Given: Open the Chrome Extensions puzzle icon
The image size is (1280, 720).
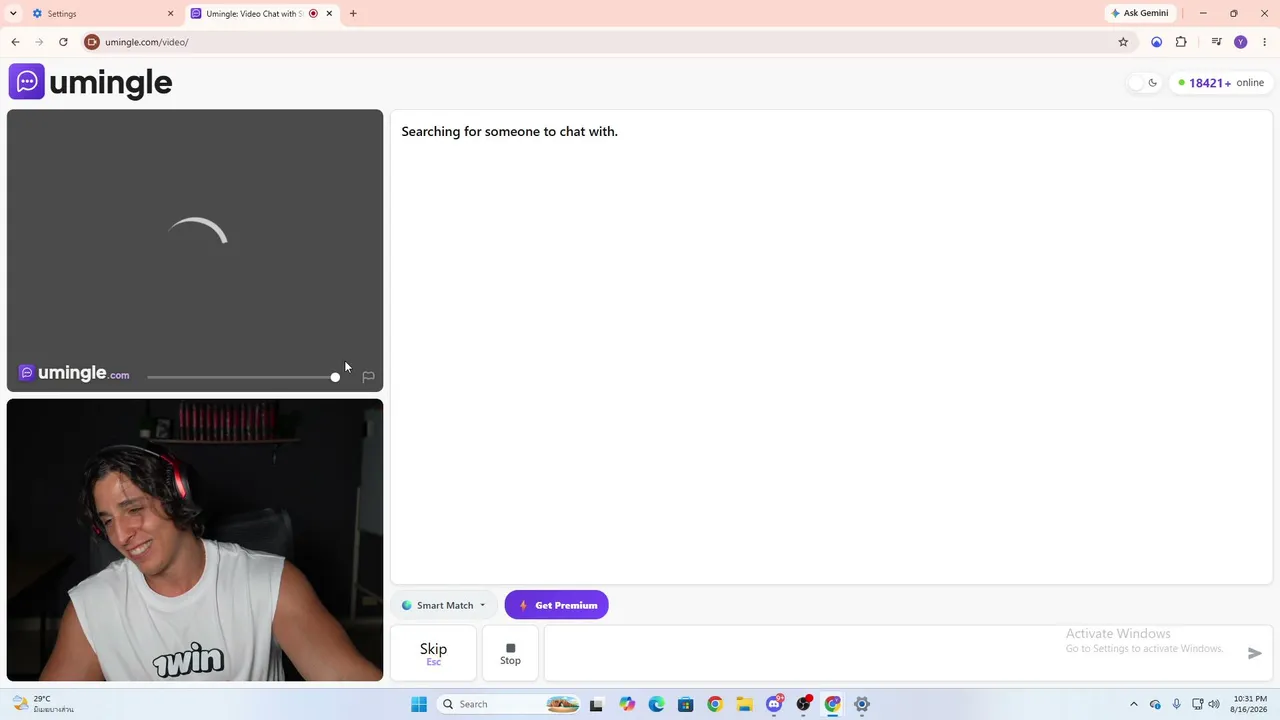Looking at the screenshot, I should [1181, 42].
